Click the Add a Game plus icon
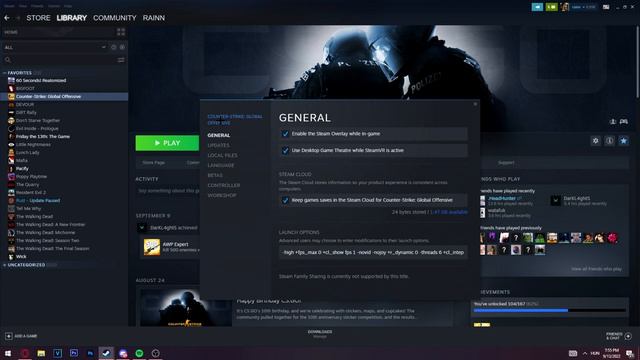The width and height of the screenshot is (640, 360). coord(9,336)
